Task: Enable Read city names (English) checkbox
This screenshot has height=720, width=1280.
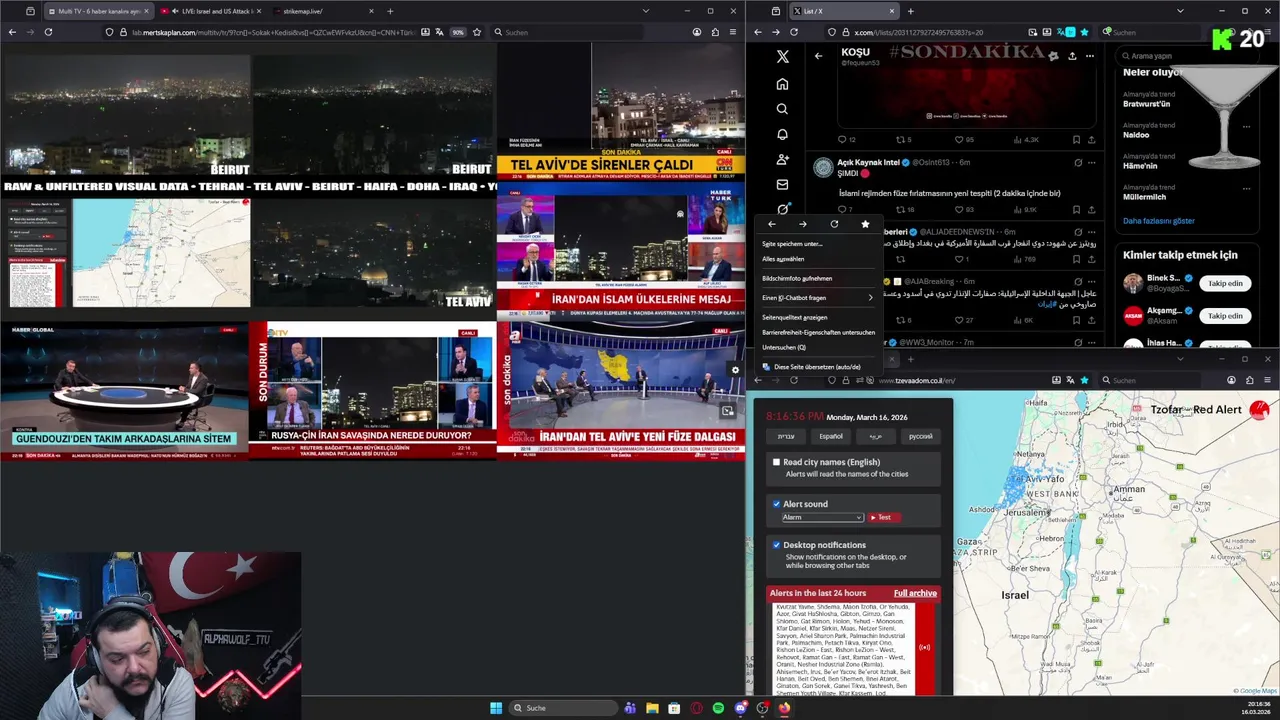Action: click(x=776, y=462)
